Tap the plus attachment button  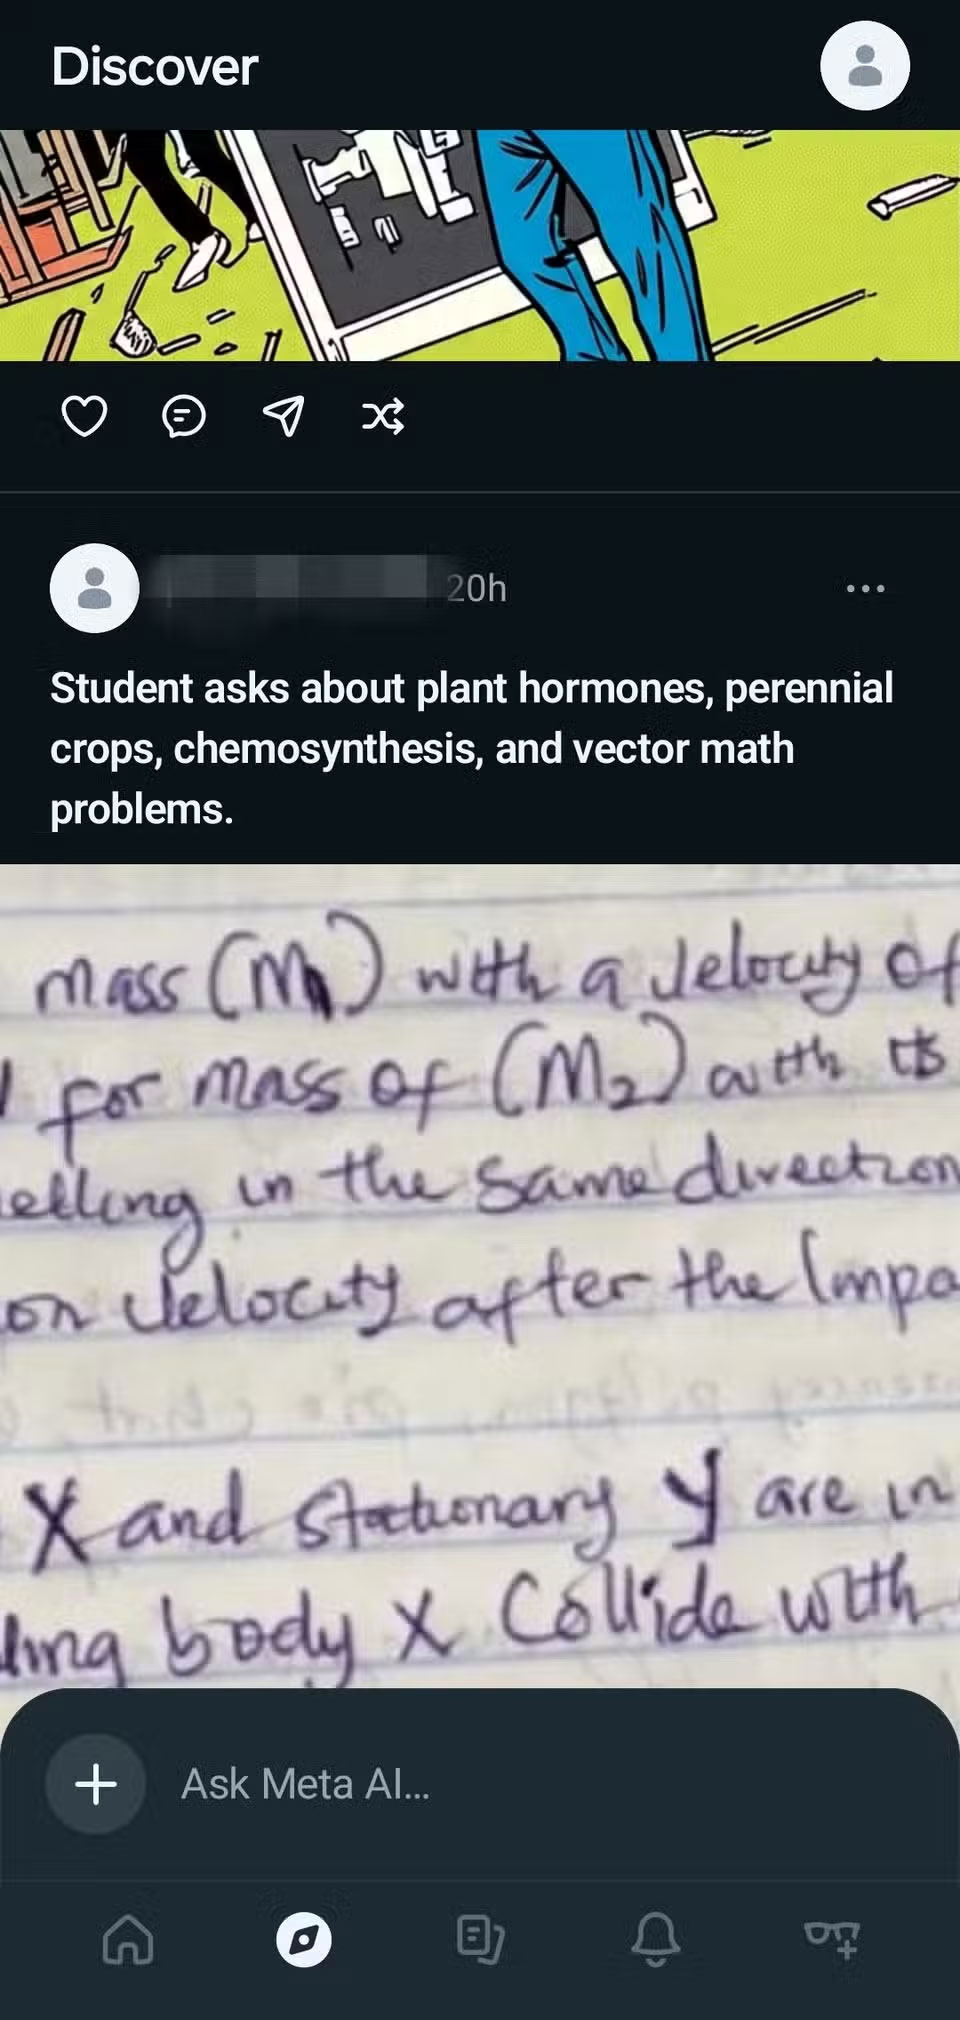[96, 1784]
